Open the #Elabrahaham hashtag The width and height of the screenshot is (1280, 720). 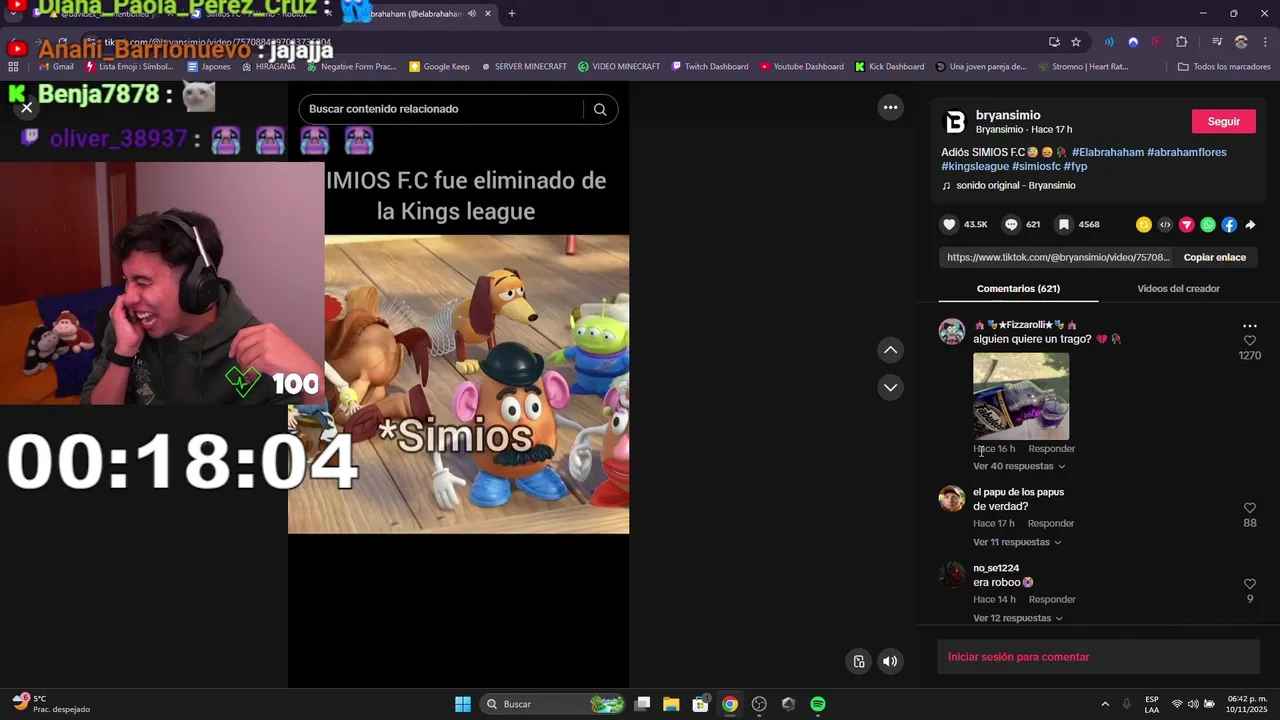point(1107,152)
